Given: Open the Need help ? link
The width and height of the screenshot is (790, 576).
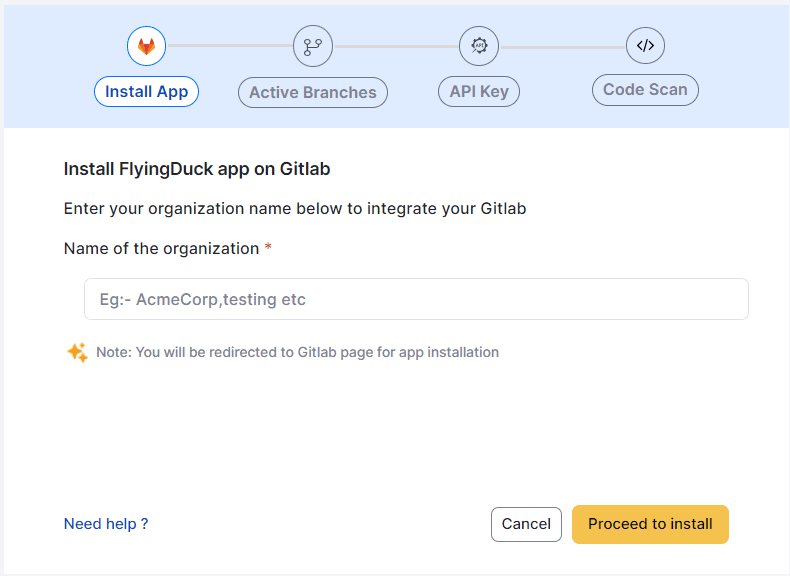Looking at the screenshot, I should click(106, 524).
